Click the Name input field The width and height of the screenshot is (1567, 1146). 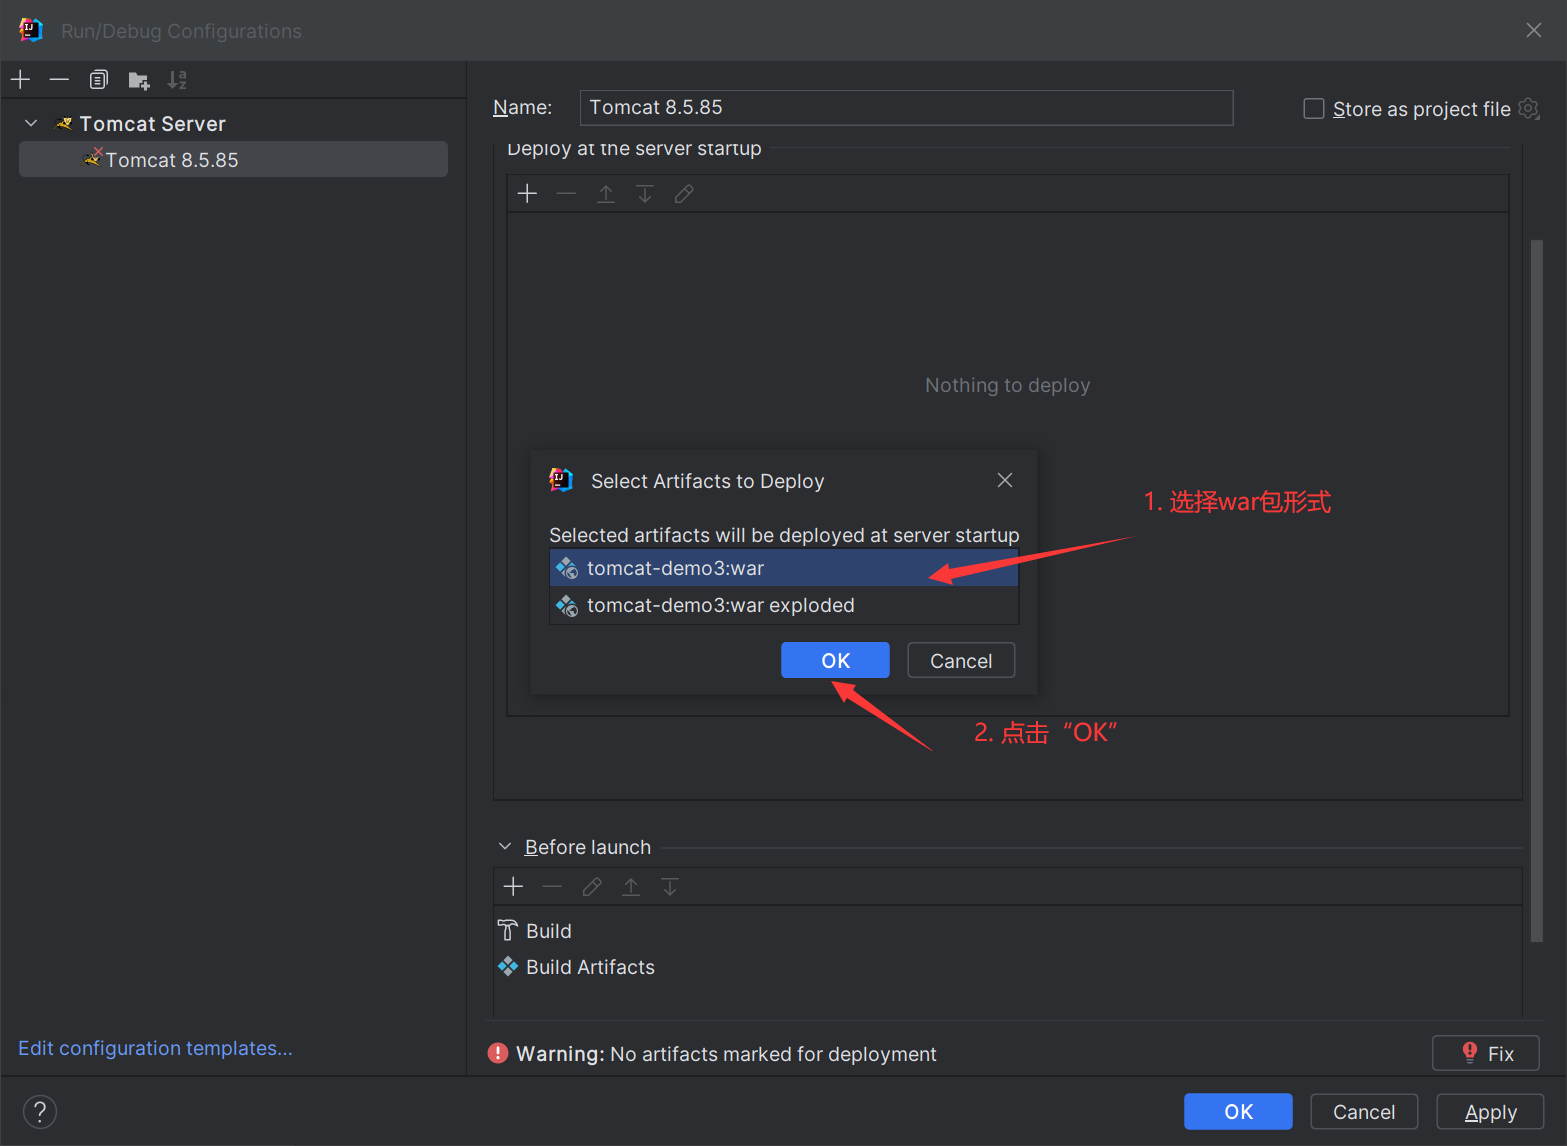[905, 108]
